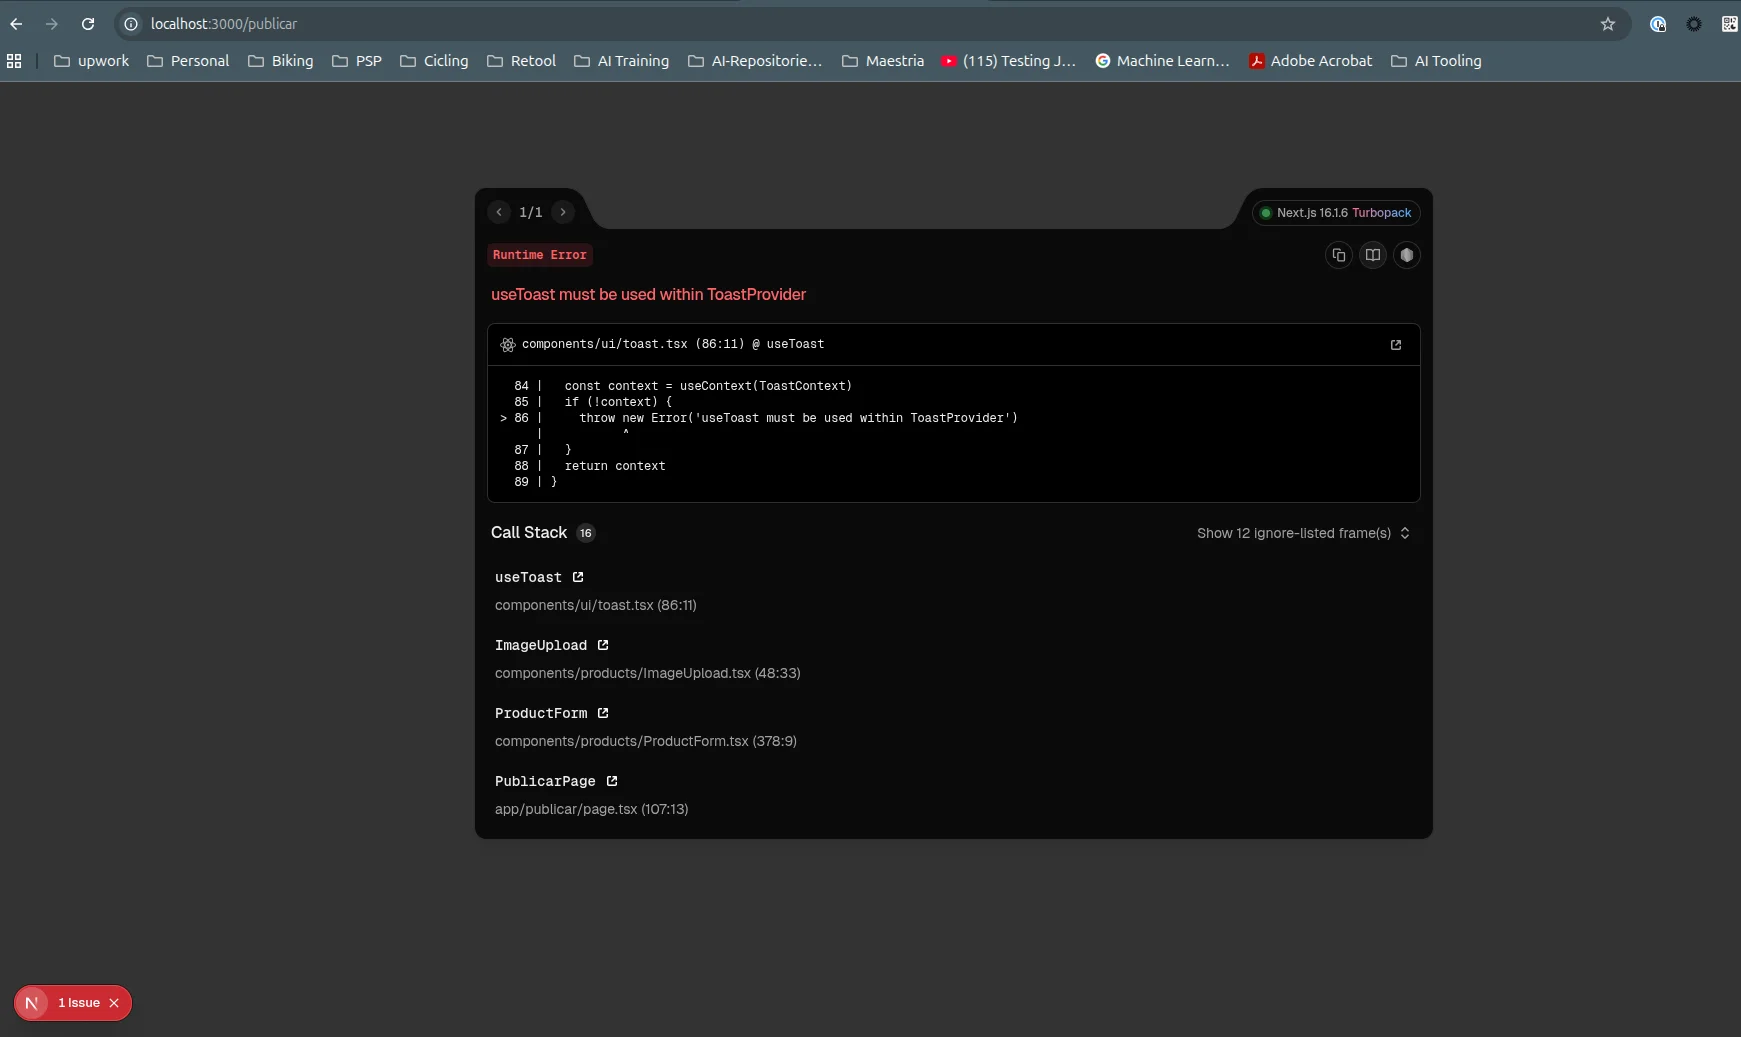This screenshot has height=1037, width=1741.
Task: Click the error message 'useToast must be used within ToastProvider'
Action: point(648,294)
